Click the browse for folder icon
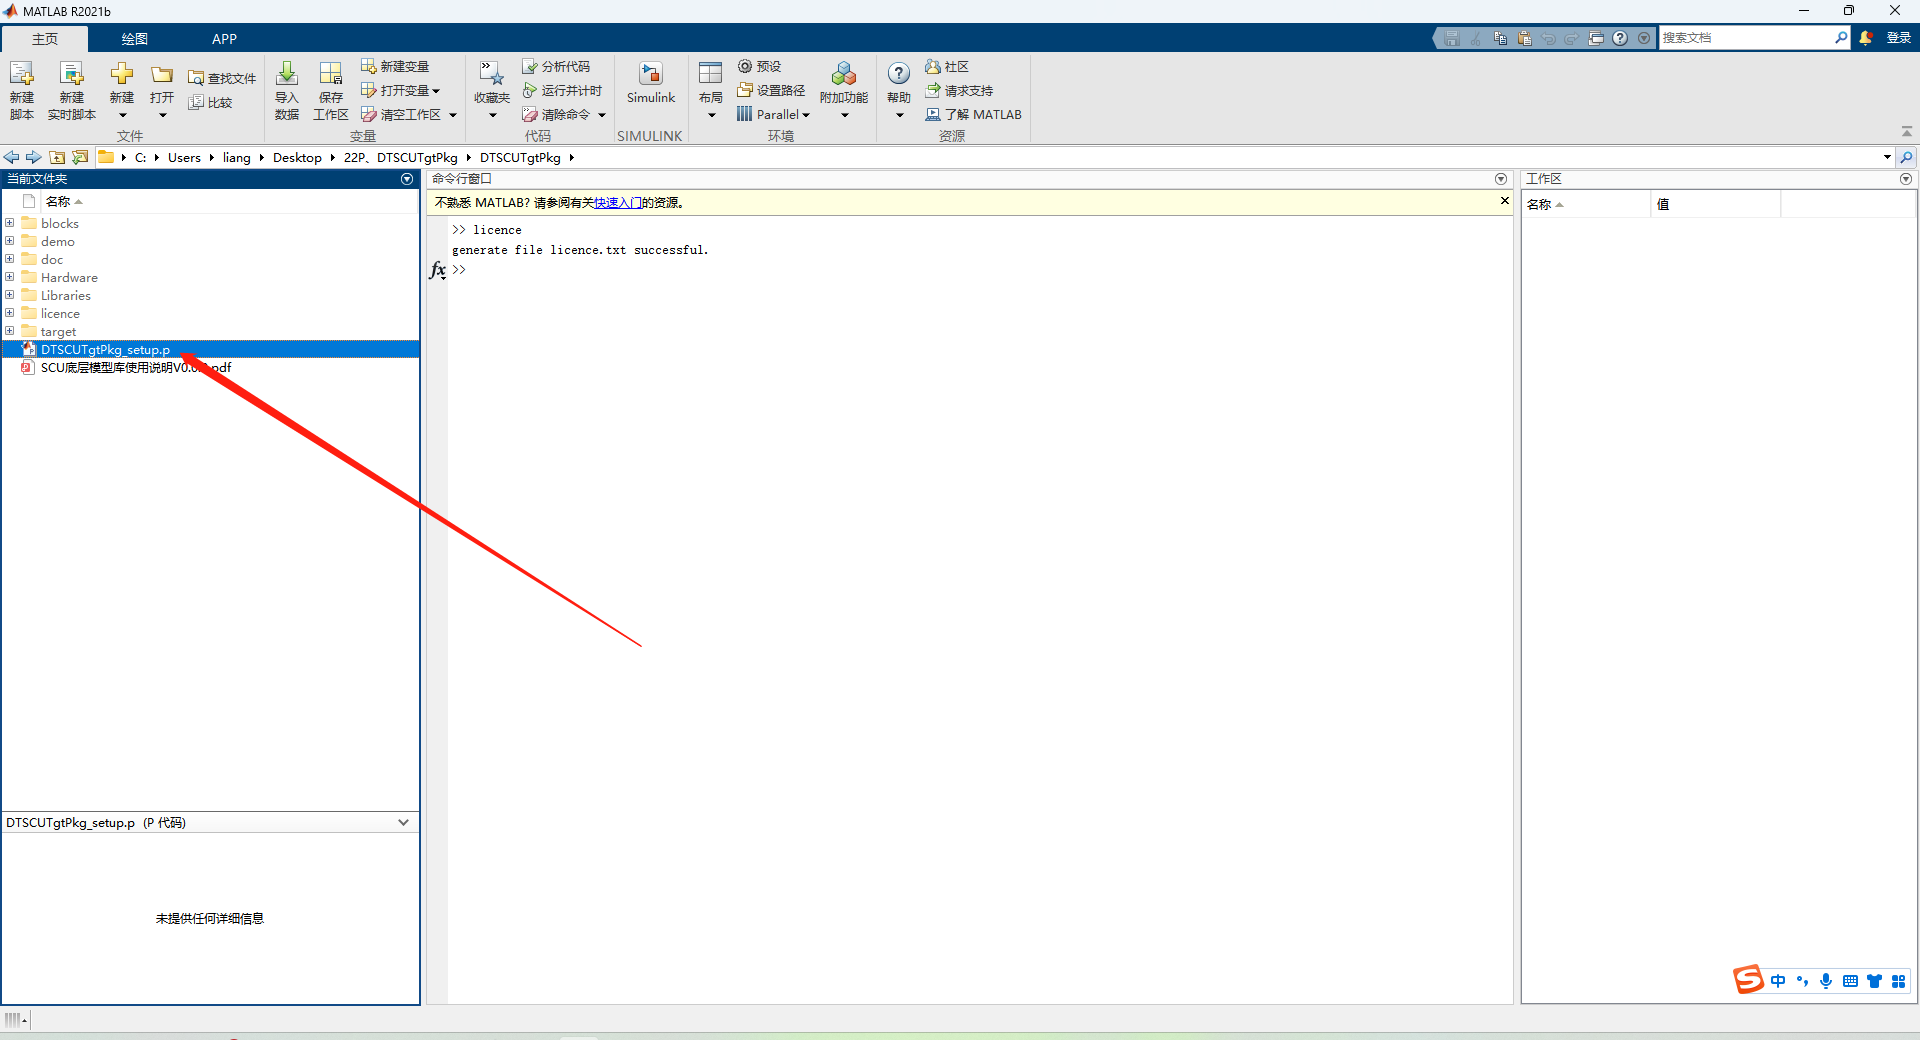 click(x=80, y=157)
